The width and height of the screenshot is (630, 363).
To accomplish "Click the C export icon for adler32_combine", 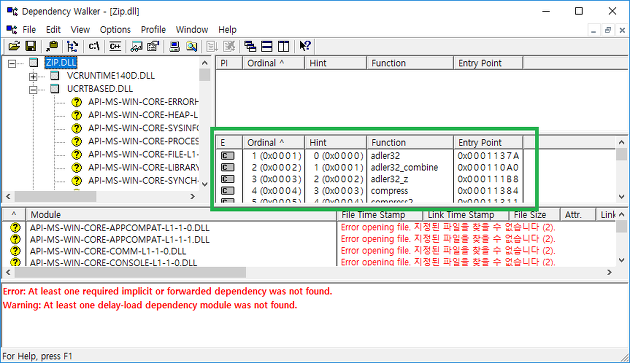I will pos(227,167).
